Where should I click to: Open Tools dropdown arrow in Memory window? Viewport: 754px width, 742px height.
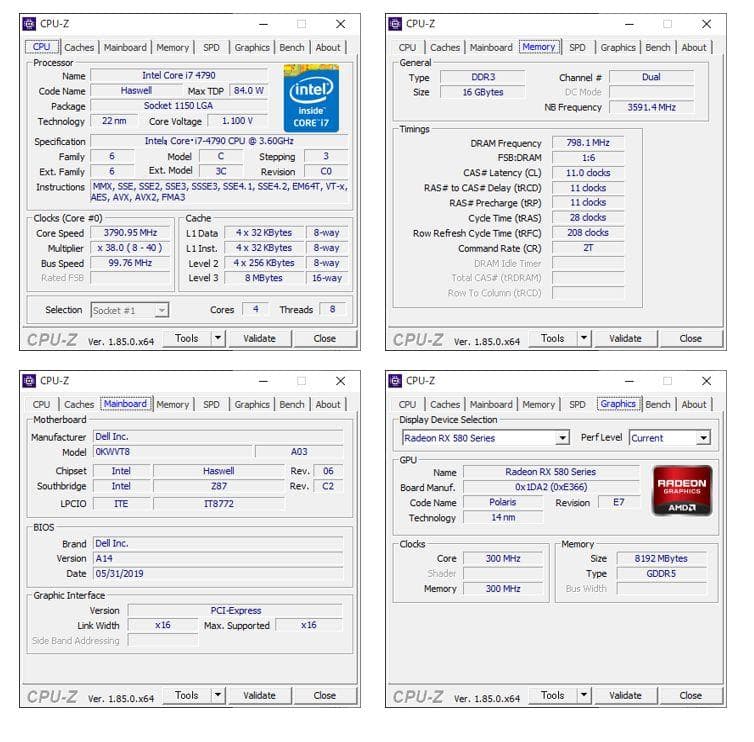click(x=584, y=338)
